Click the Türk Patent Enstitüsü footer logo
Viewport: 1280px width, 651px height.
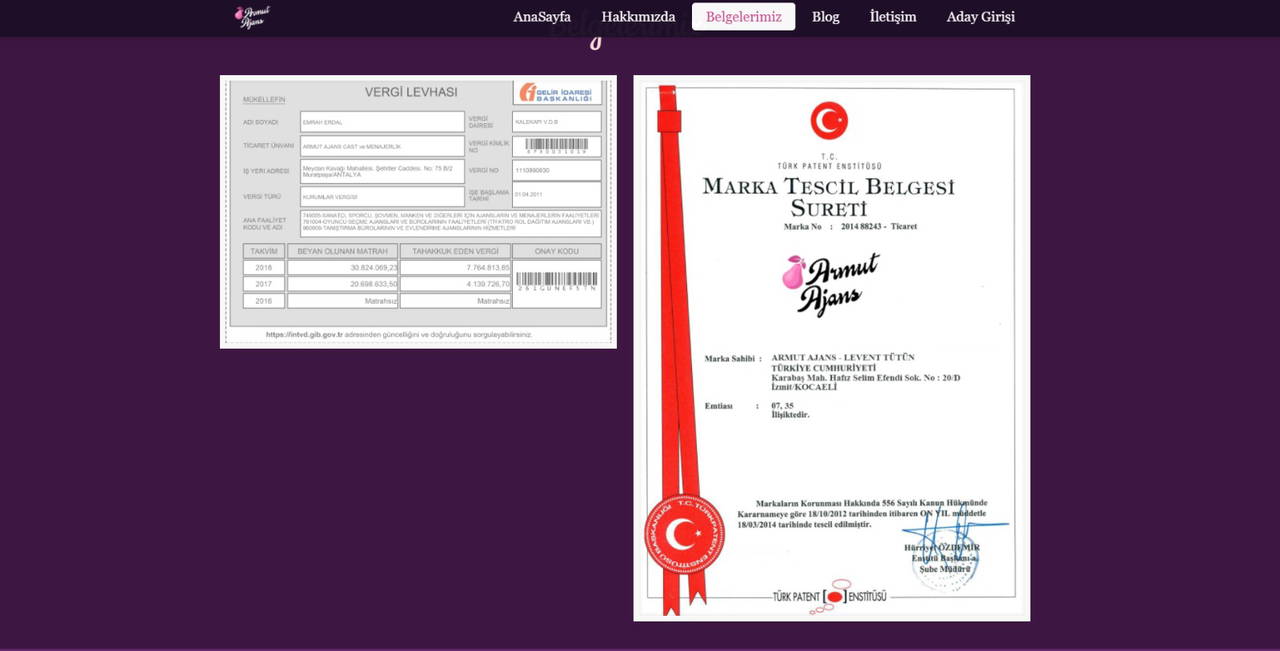[829, 596]
